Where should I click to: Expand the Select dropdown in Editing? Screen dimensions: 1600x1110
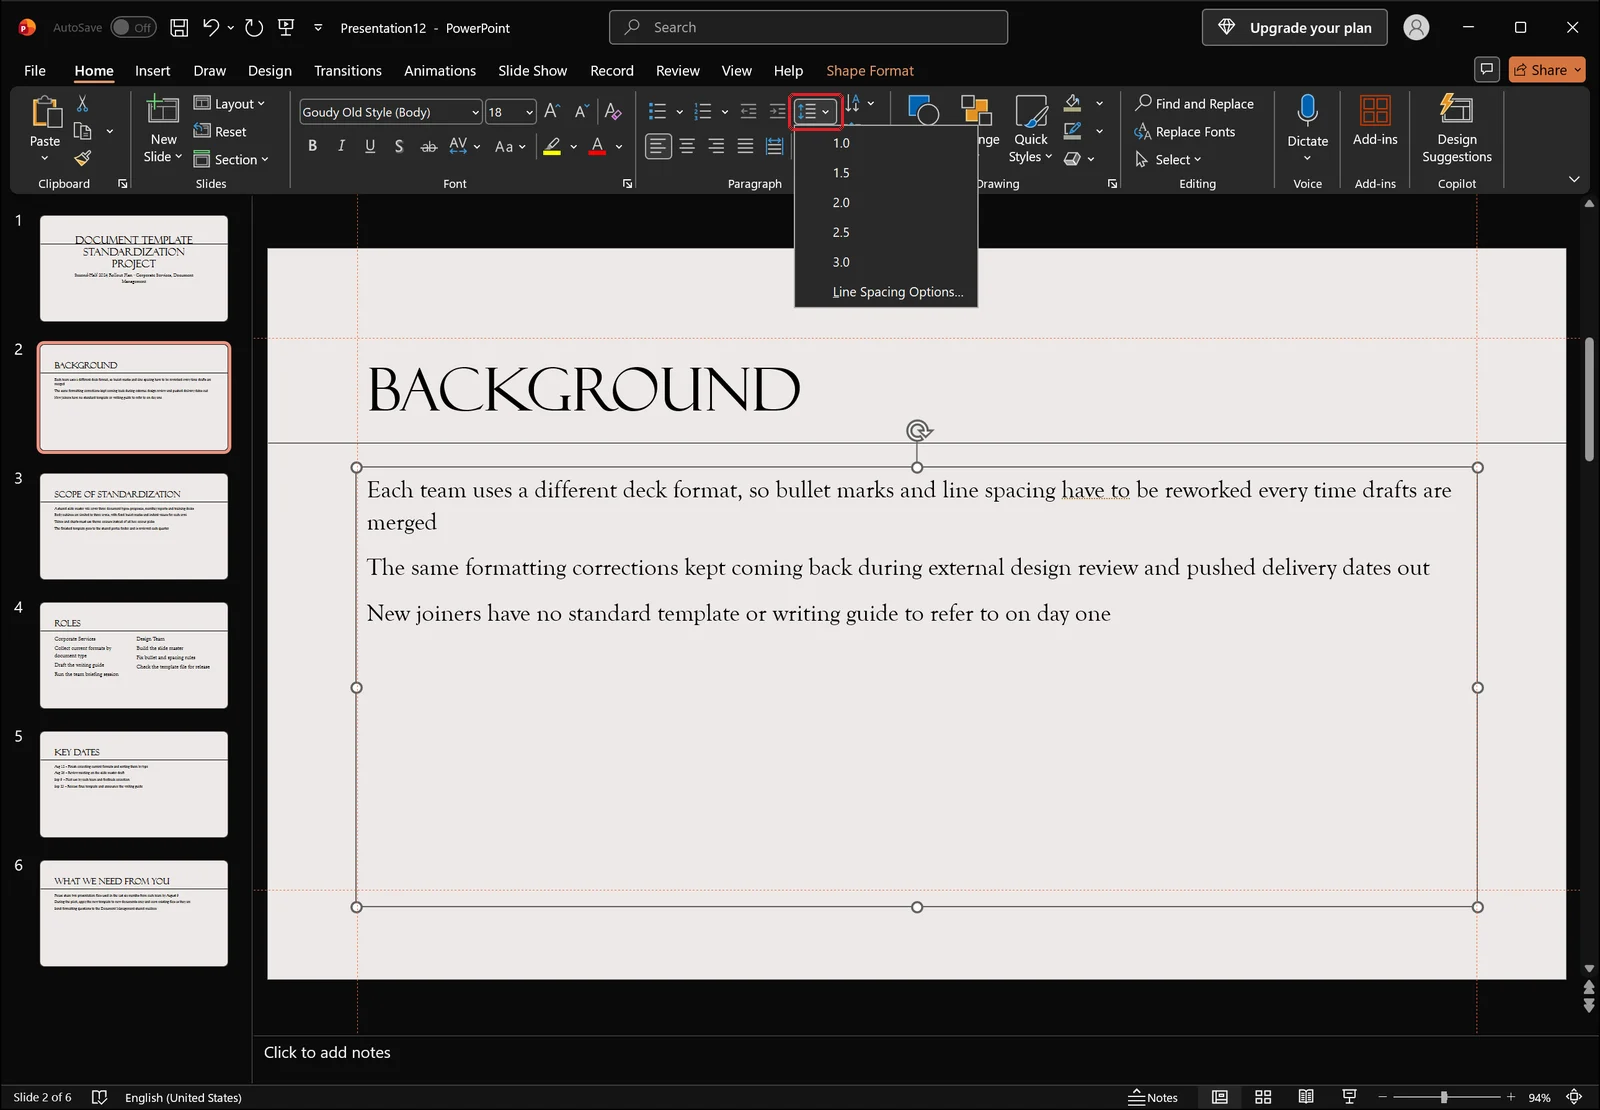pos(1168,159)
